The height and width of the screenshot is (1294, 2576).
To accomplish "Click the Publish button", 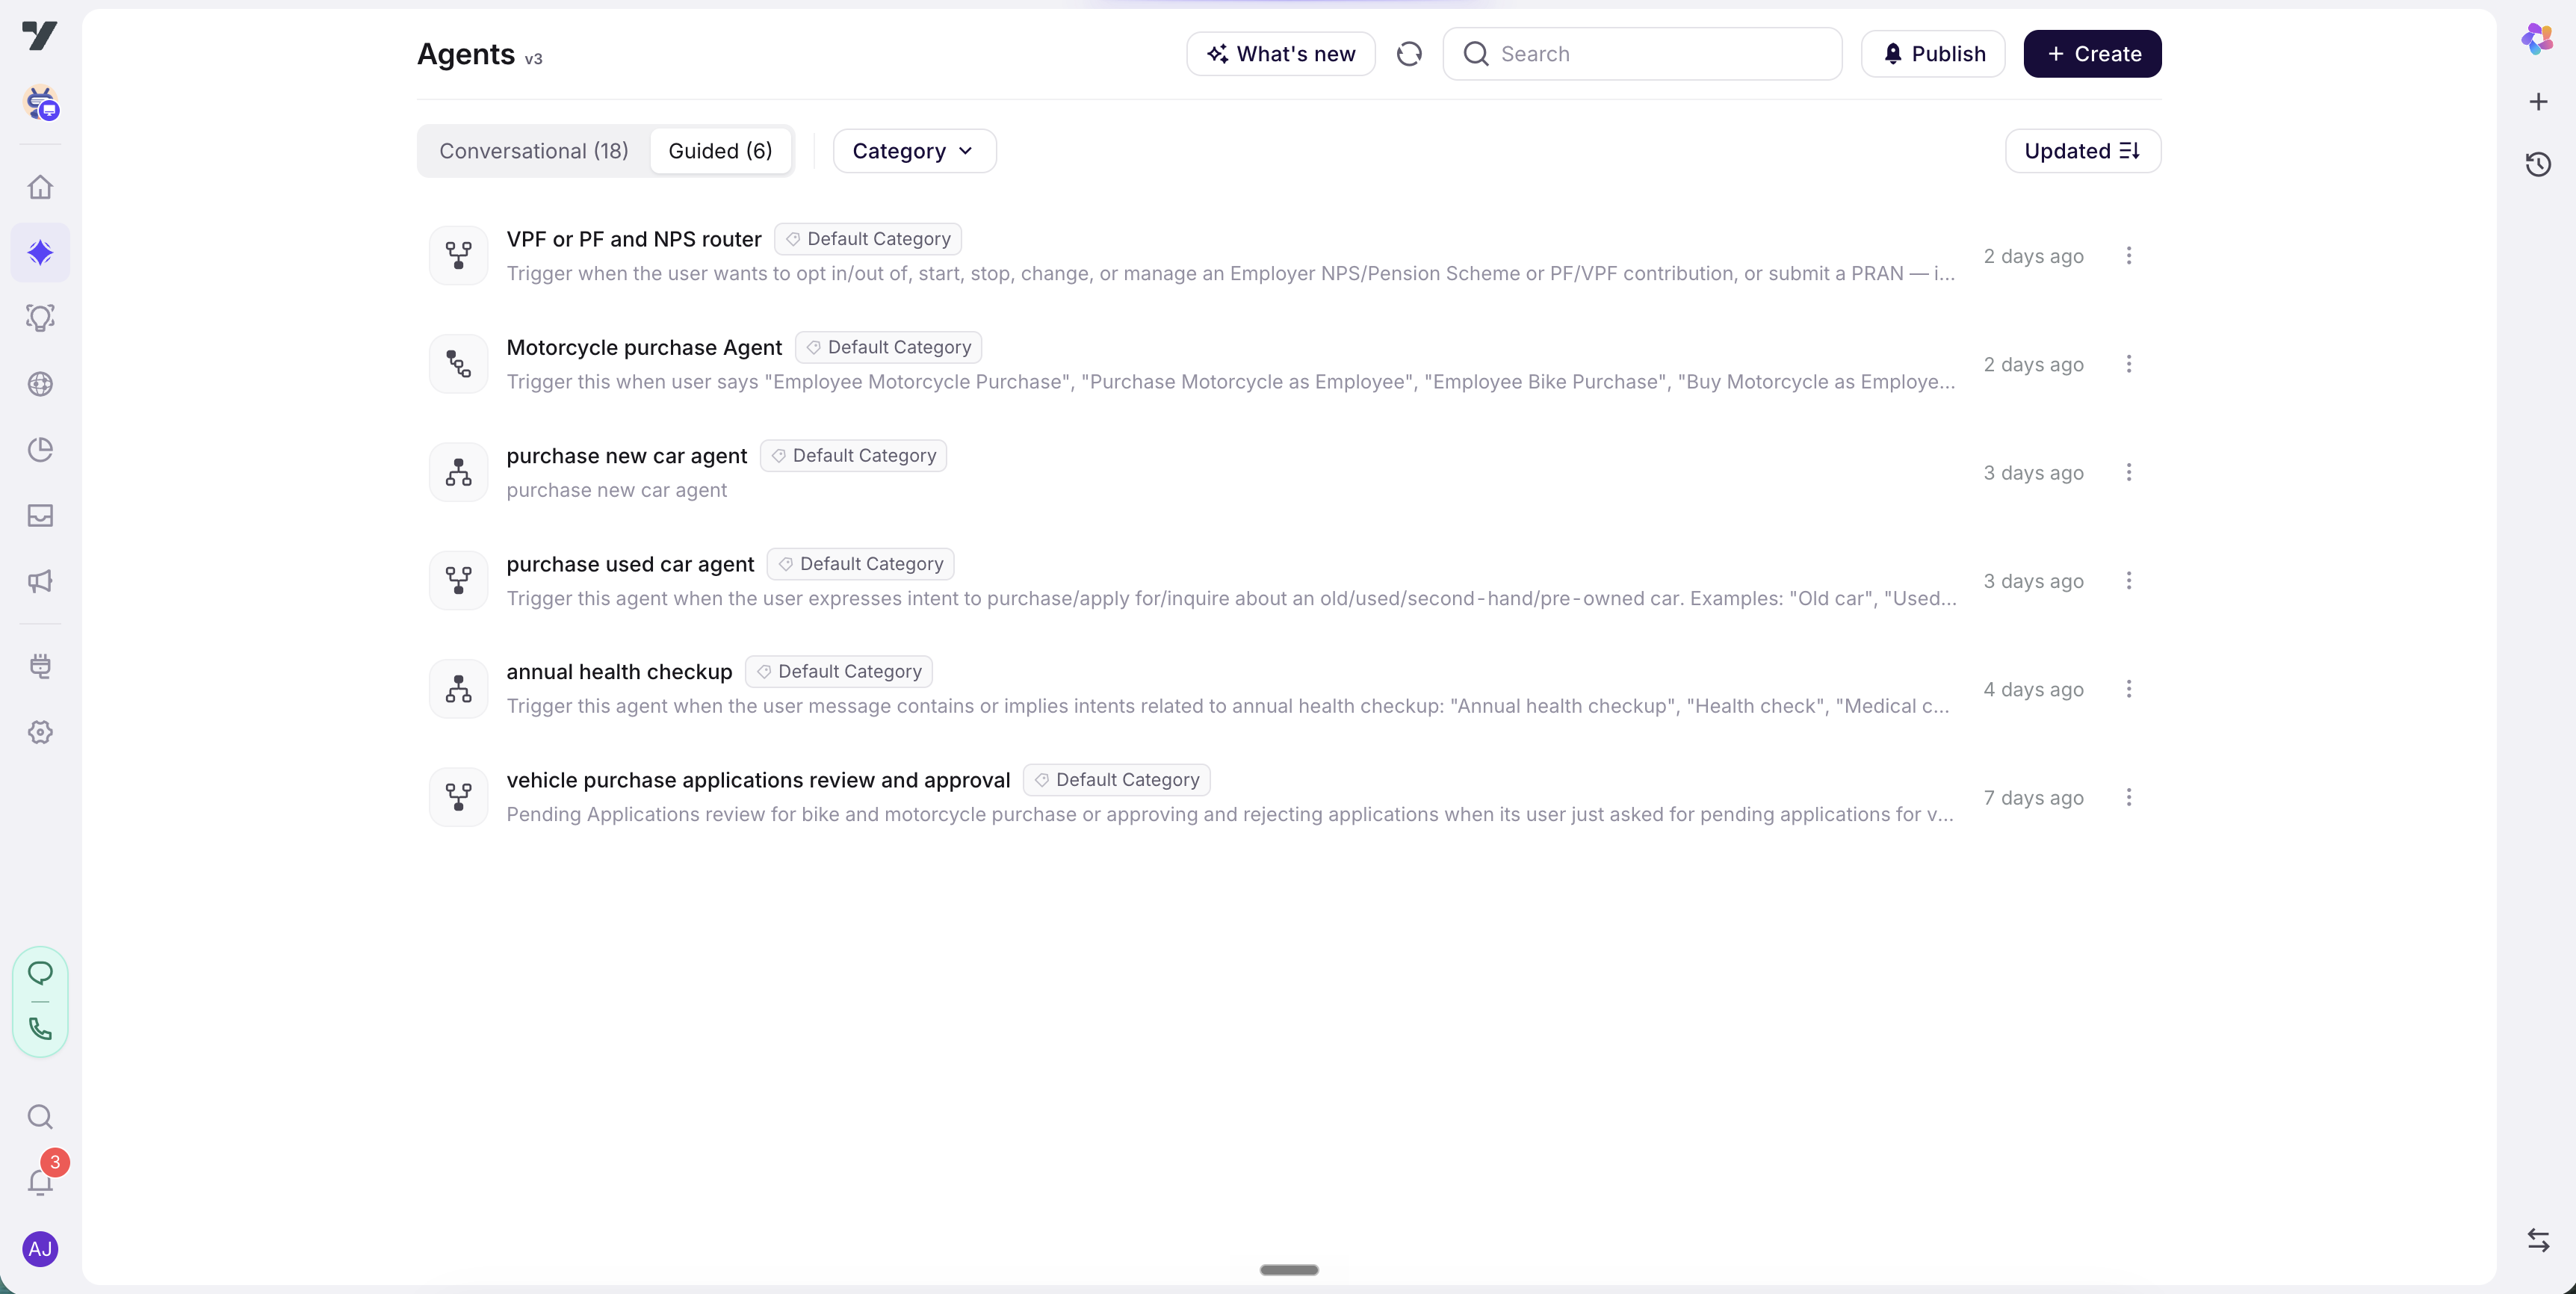I will [1932, 54].
